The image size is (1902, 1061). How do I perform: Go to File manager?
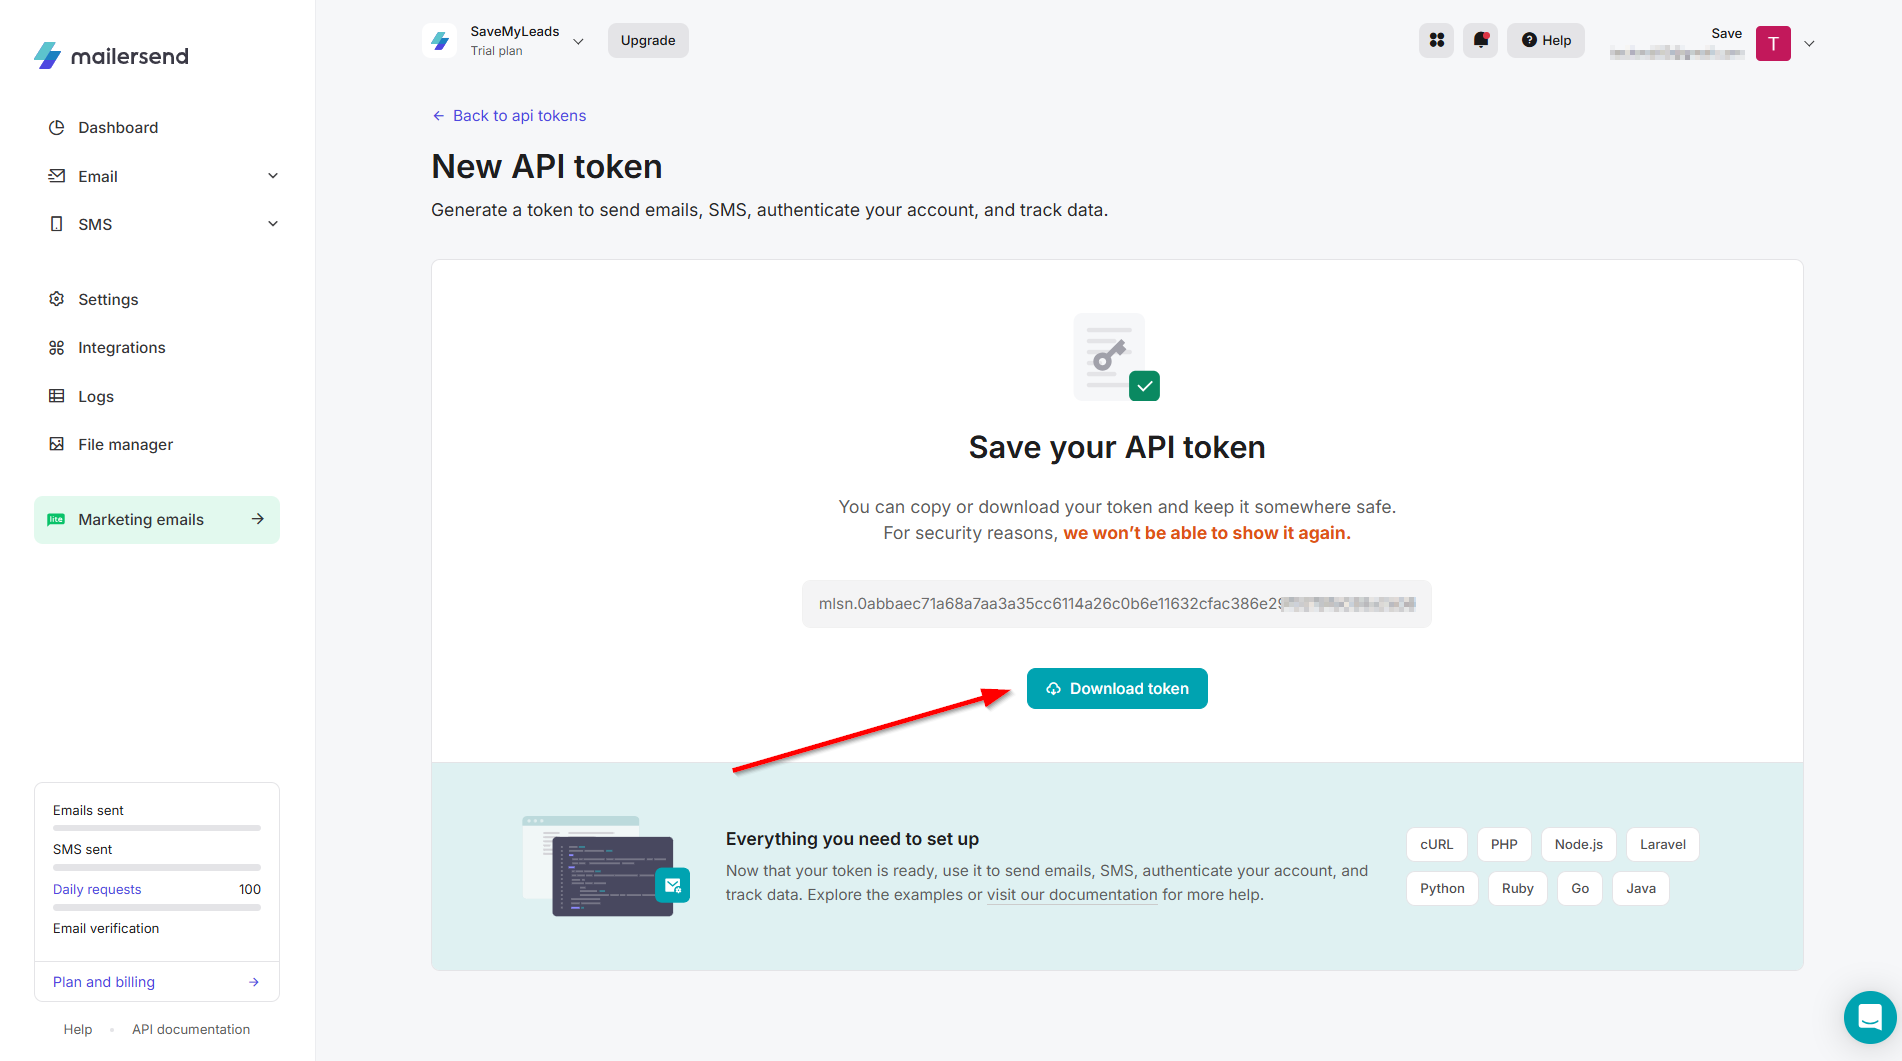(125, 445)
